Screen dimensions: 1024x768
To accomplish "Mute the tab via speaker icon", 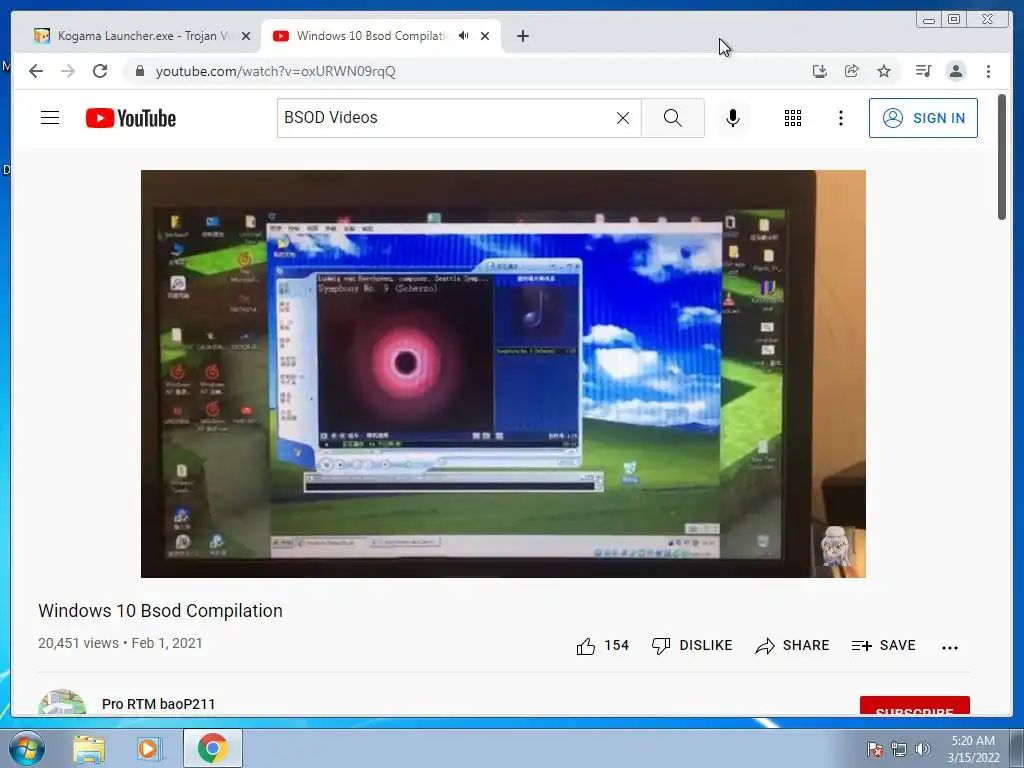I will (463, 36).
